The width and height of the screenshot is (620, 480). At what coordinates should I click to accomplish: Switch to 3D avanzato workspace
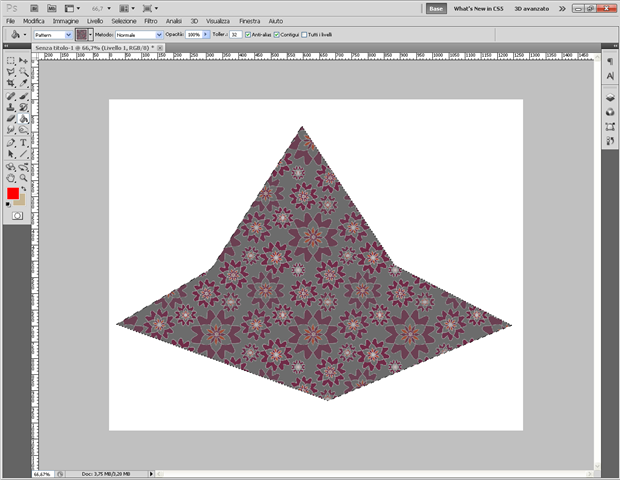click(x=531, y=8)
